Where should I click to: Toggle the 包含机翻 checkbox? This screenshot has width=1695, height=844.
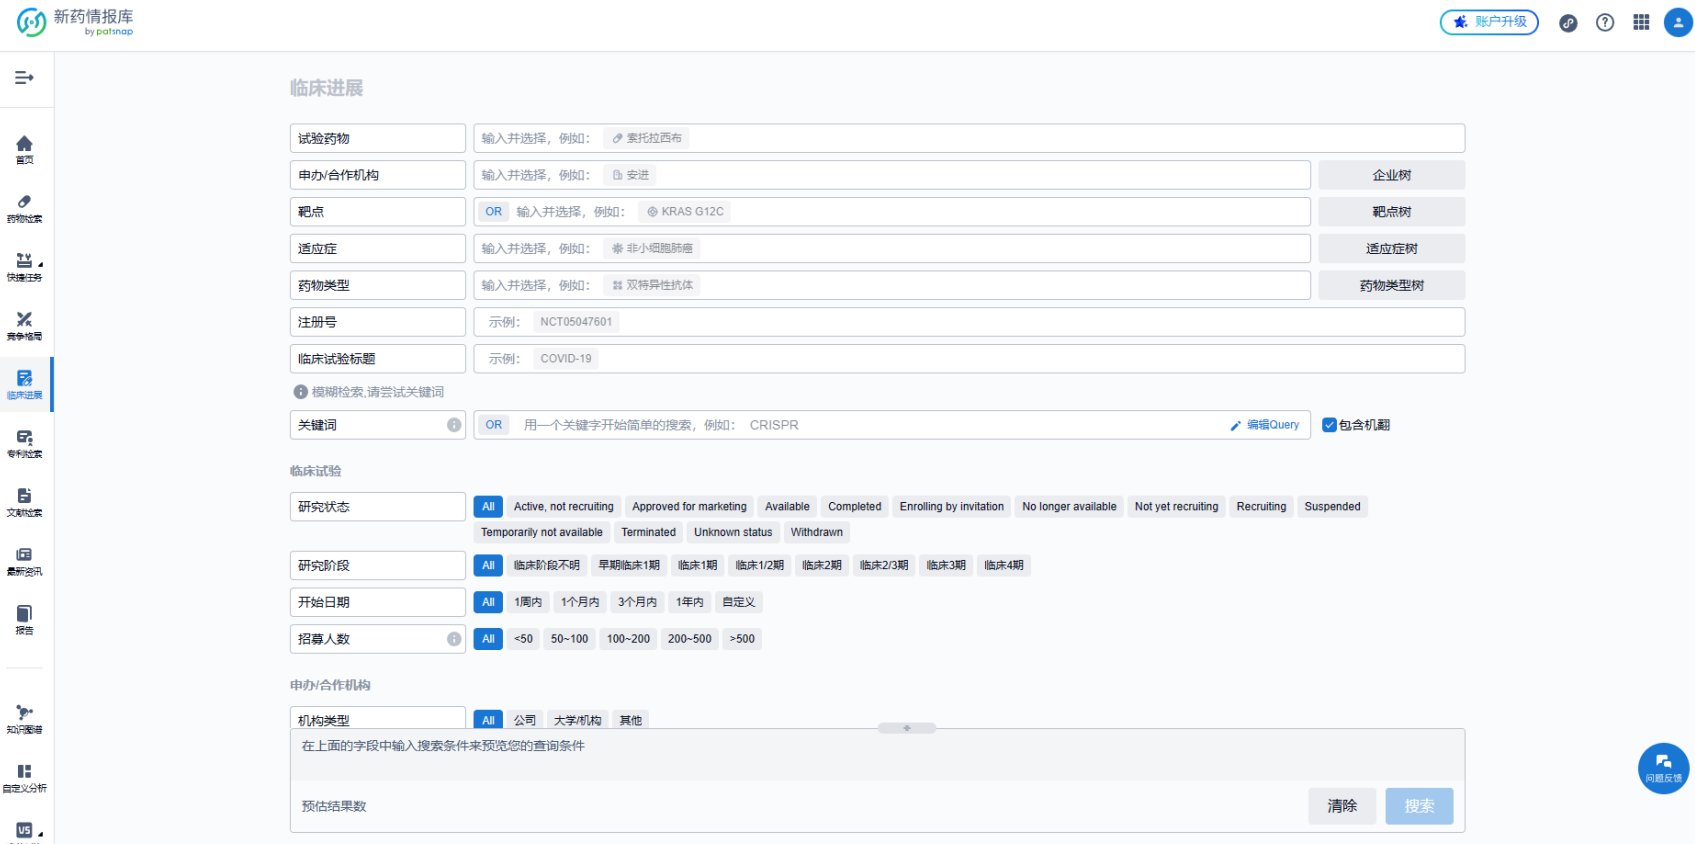1330,425
